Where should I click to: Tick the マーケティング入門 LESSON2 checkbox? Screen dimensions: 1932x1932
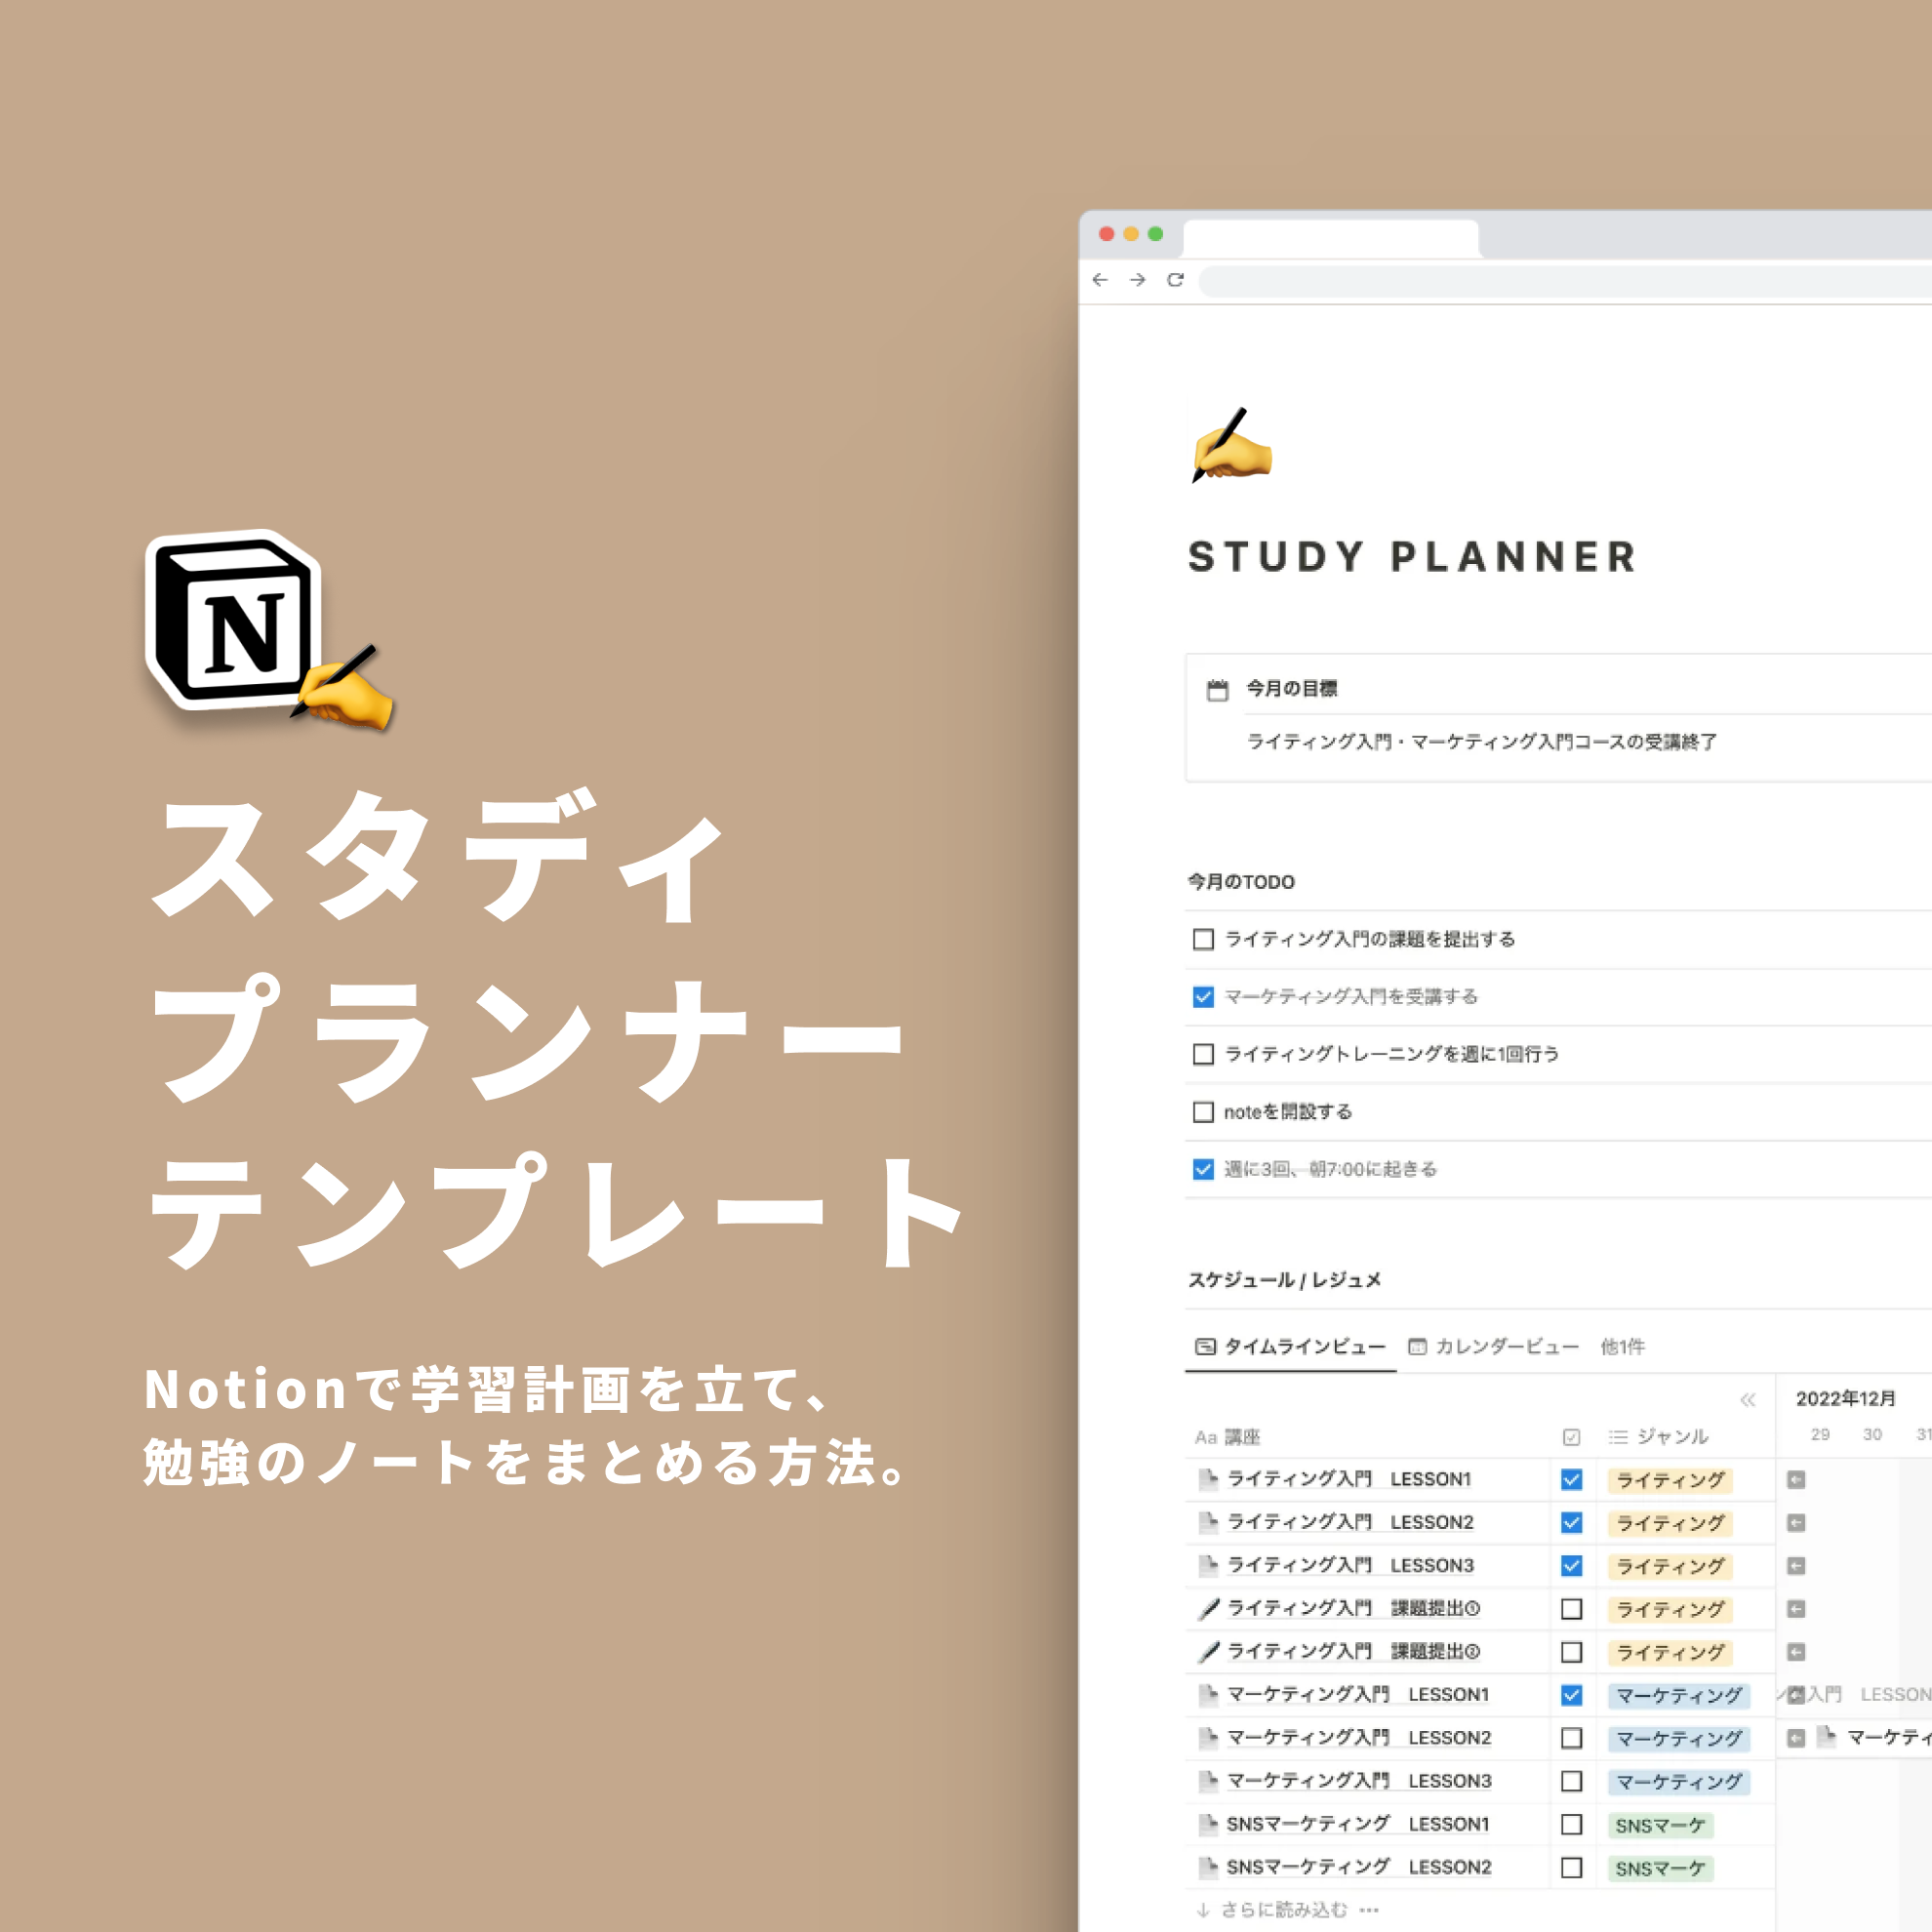tap(1571, 1738)
